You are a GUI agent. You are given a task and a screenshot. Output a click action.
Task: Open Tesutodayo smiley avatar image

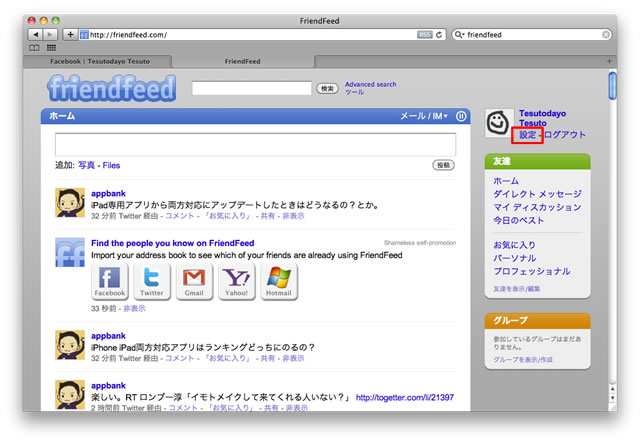point(499,123)
